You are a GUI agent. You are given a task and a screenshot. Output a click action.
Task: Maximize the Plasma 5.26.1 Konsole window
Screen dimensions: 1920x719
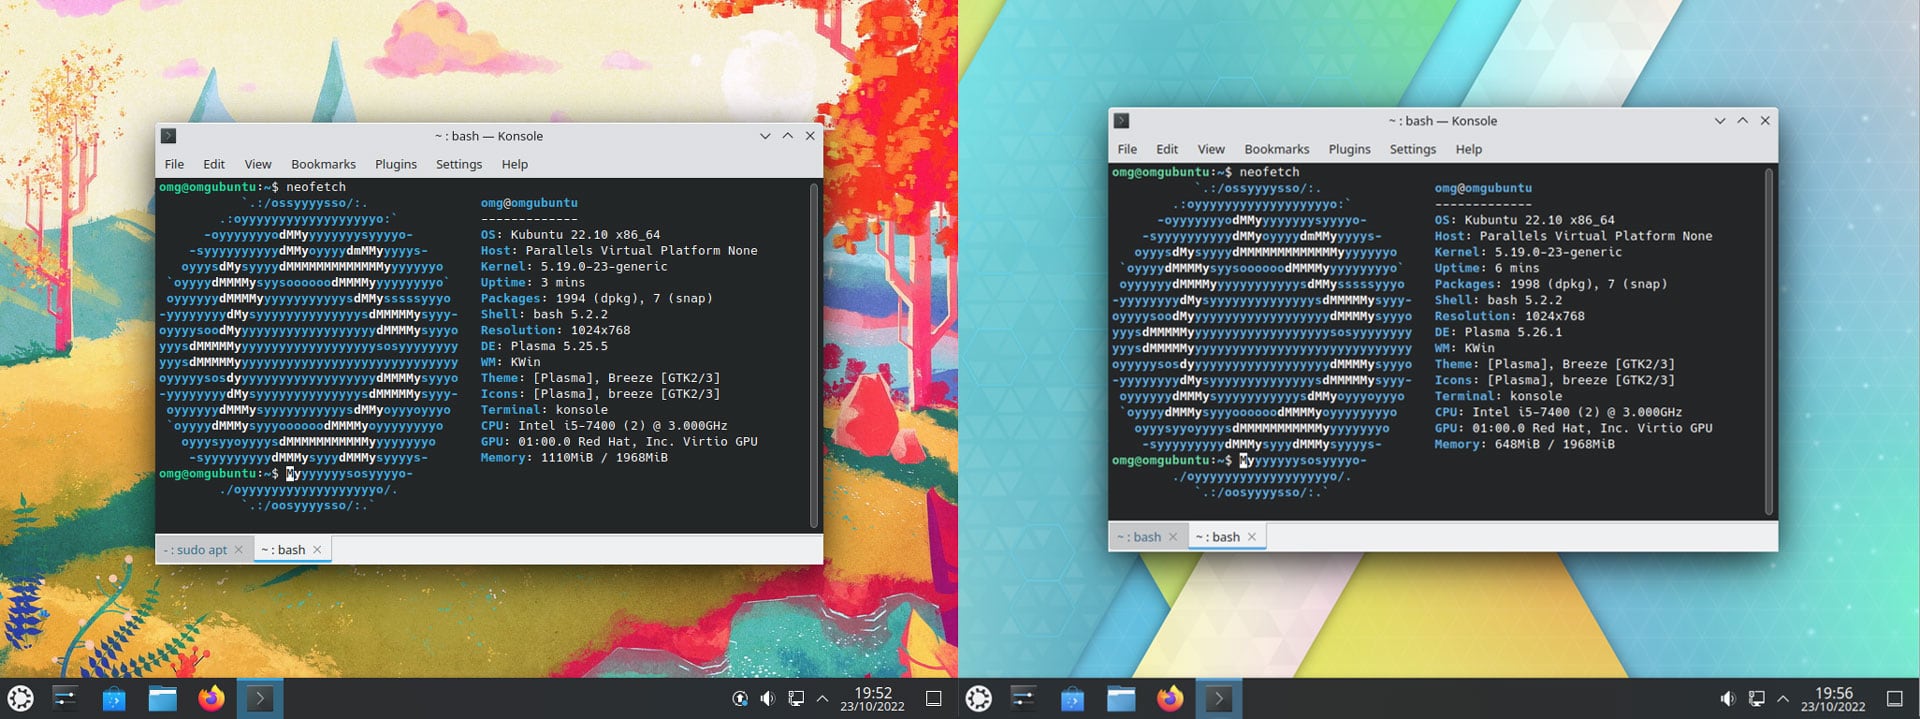coord(1742,121)
